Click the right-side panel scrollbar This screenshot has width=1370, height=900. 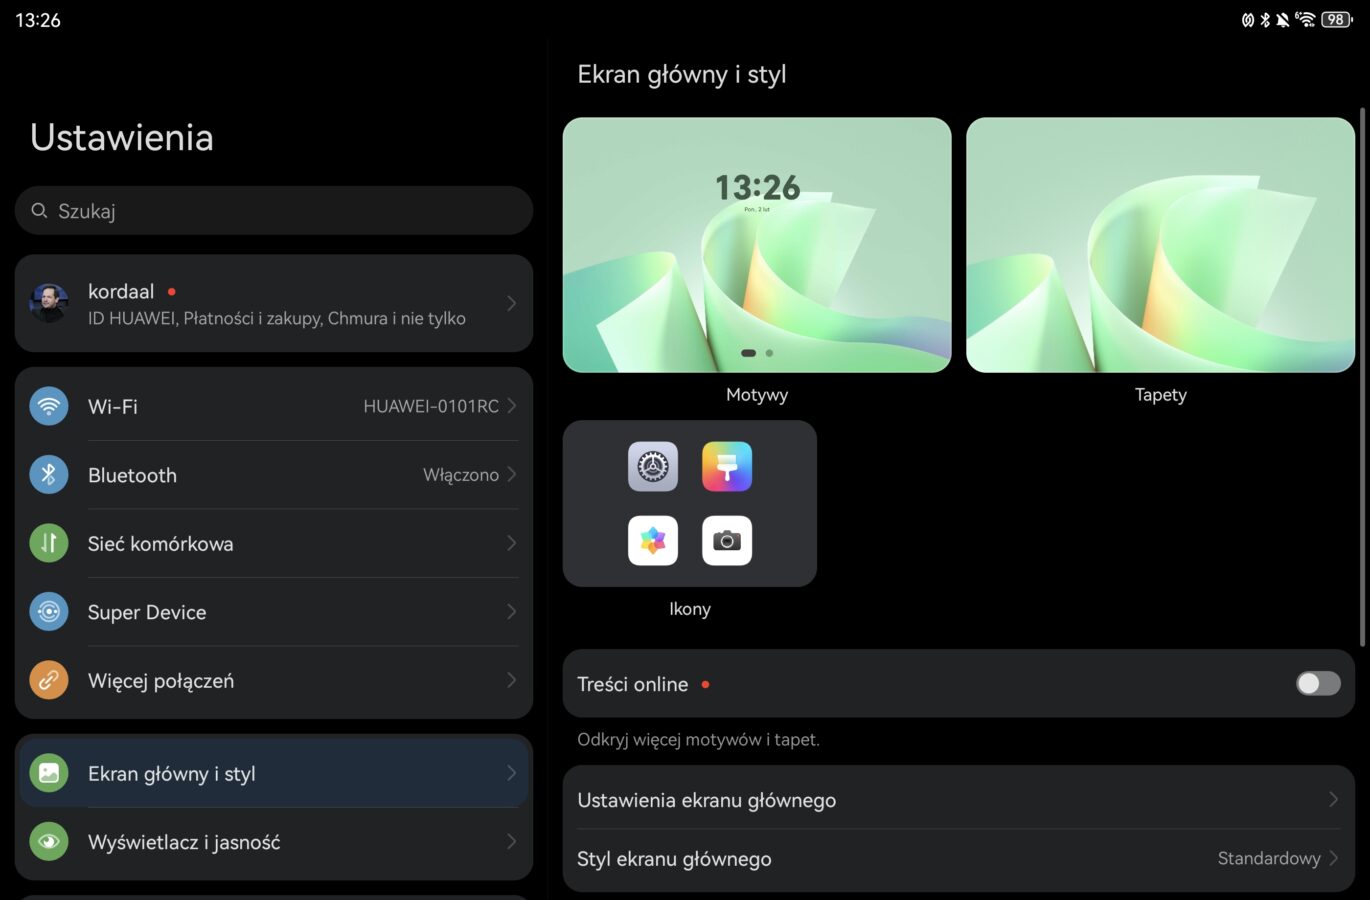(1361, 378)
